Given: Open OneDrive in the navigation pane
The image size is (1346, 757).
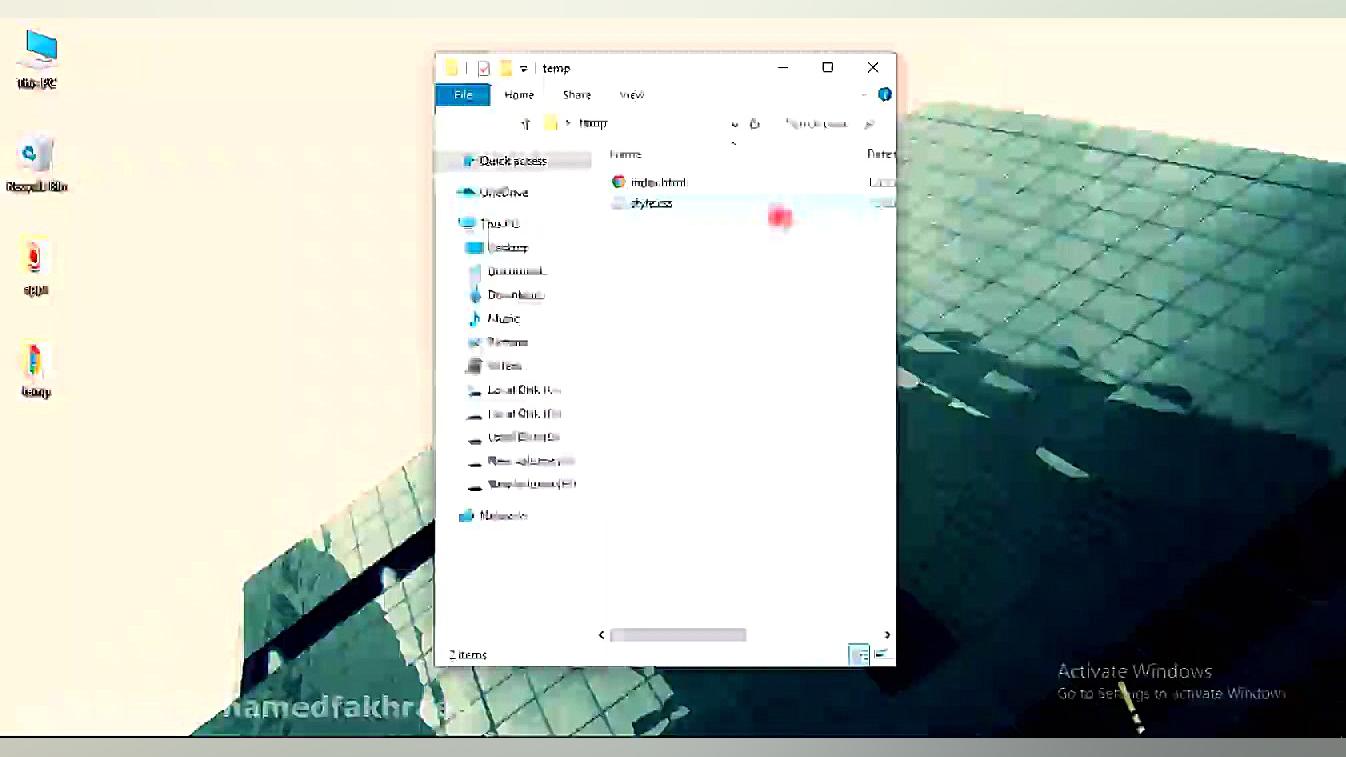Looking at the screenshot, I should (503, 192).
